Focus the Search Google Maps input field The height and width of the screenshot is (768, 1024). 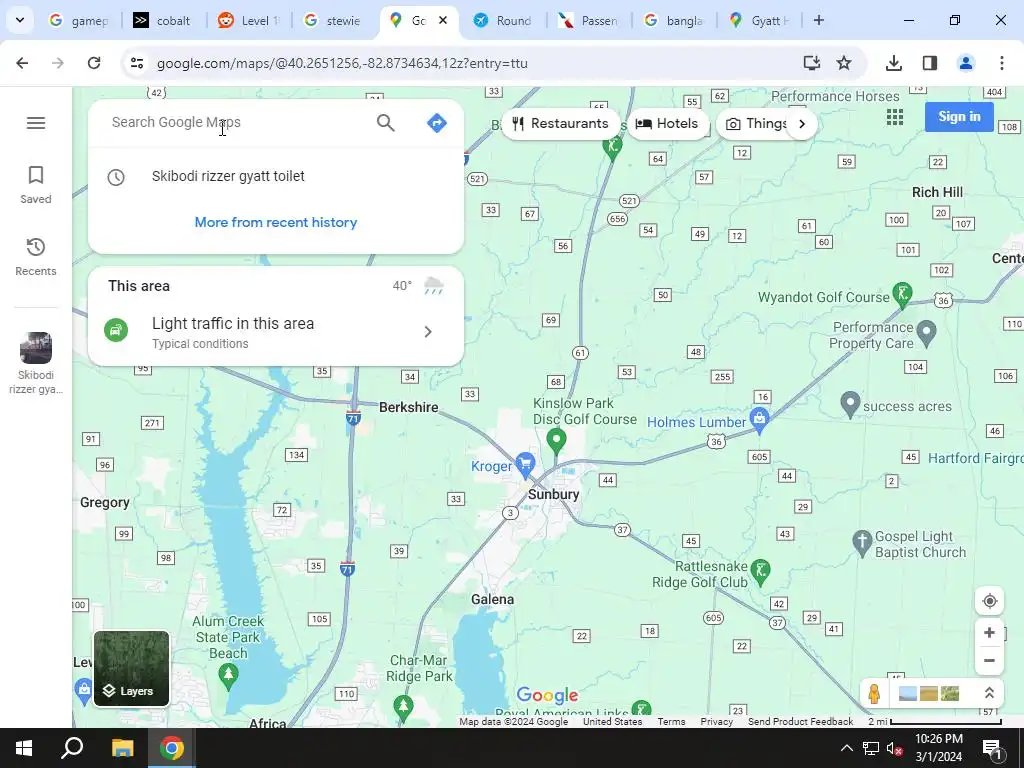tap(235, 122)
